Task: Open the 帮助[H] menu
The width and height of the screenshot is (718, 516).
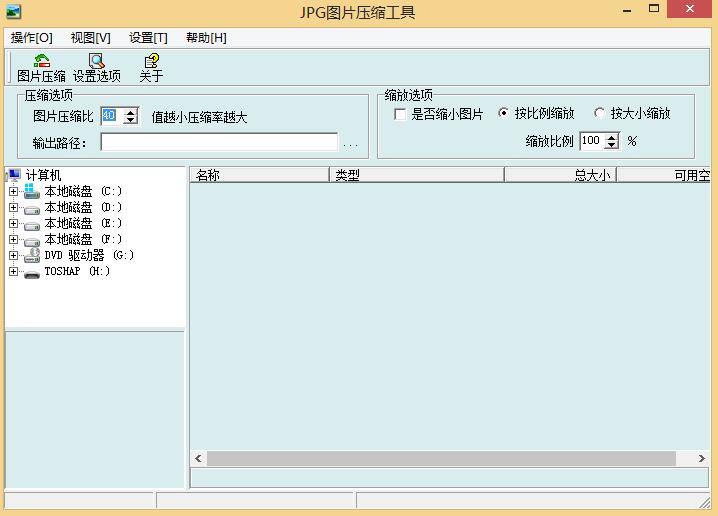Action: [206, 38]
